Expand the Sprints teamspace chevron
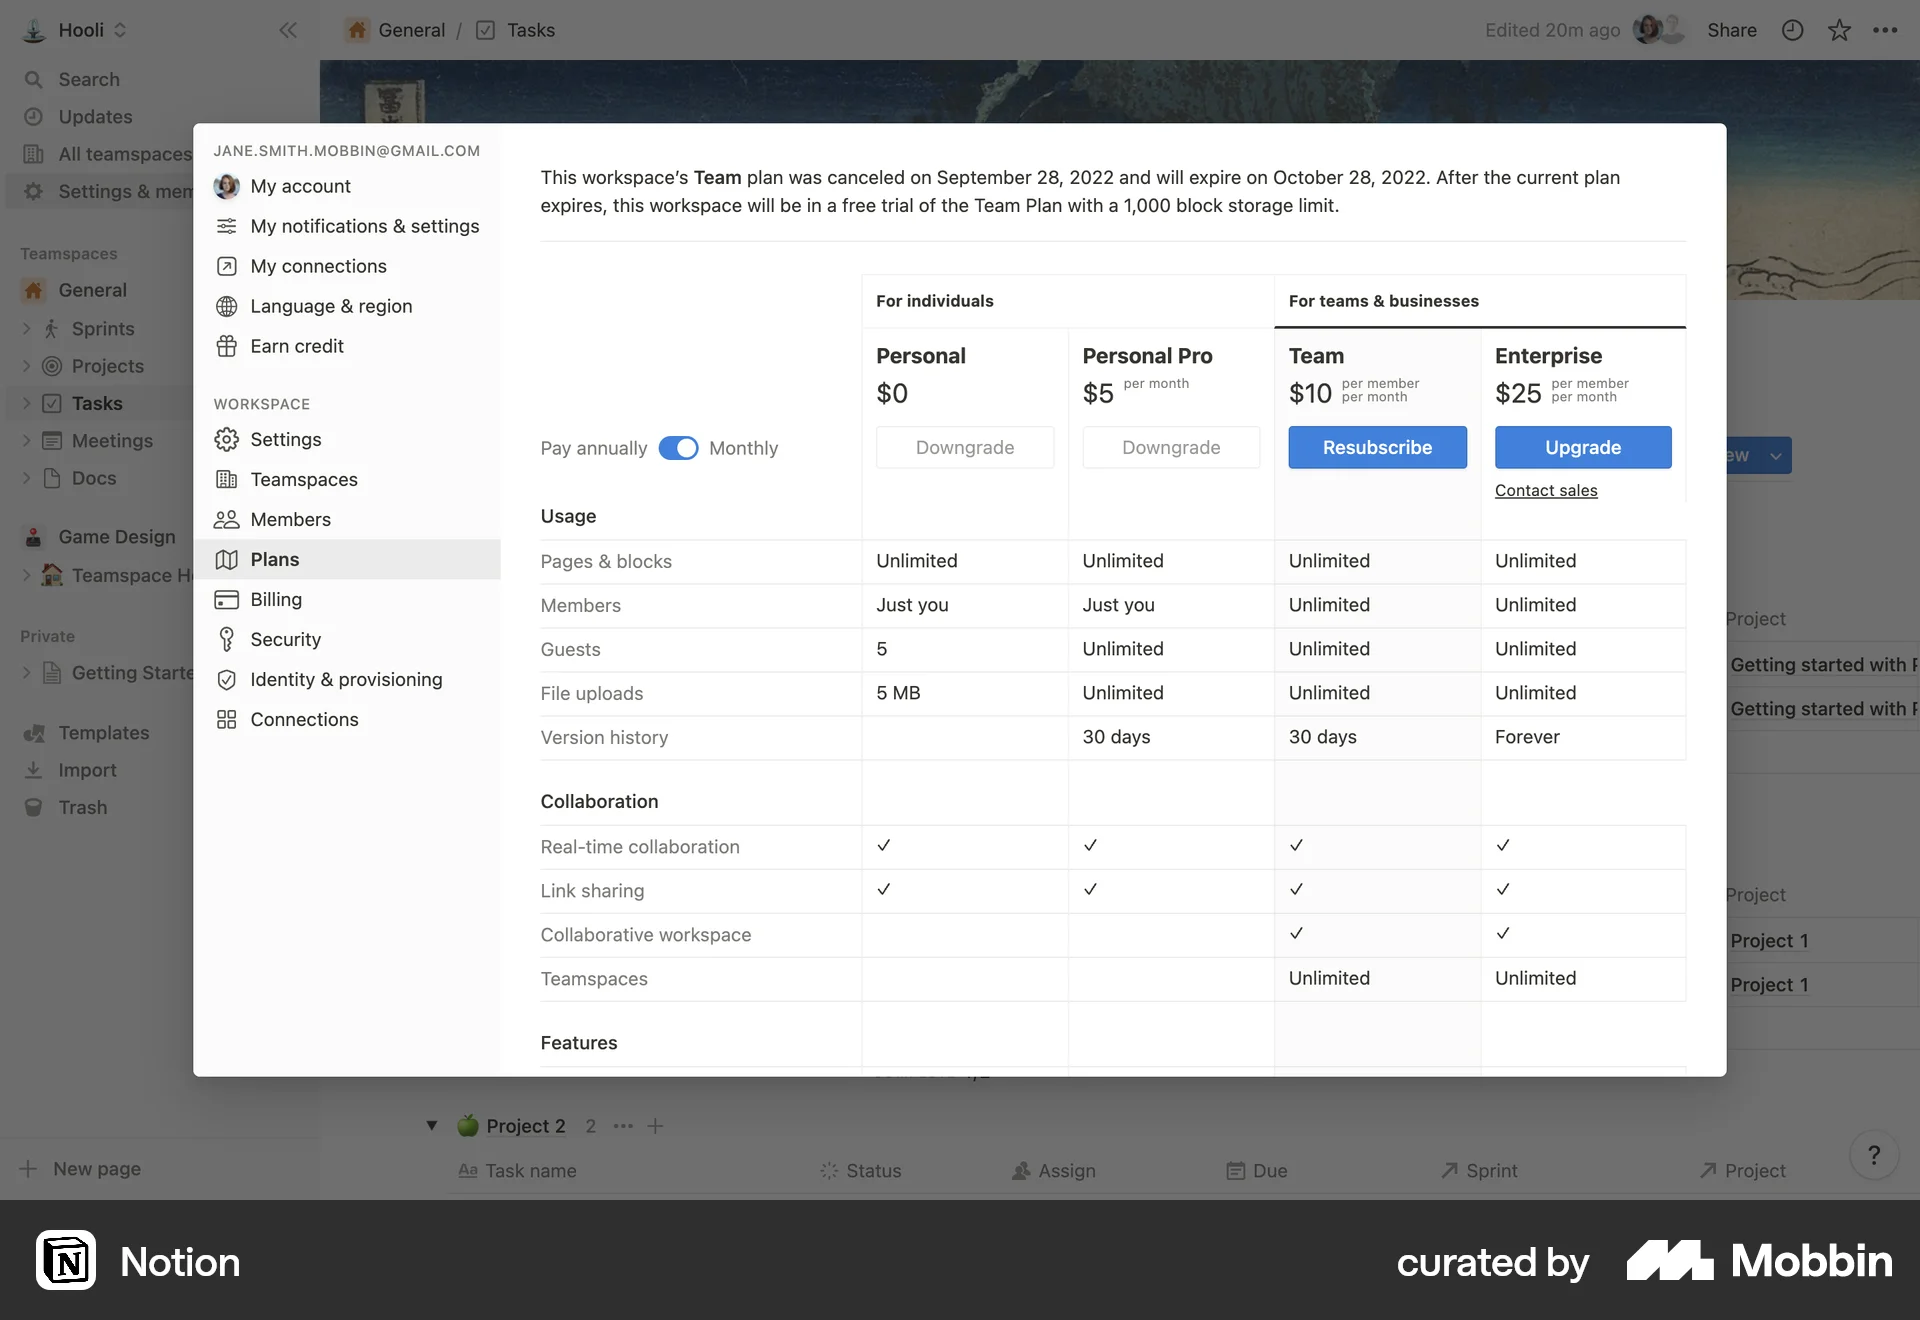Screen dimensions: 1920x1320 pyautogui.click(x=26, y=329)
